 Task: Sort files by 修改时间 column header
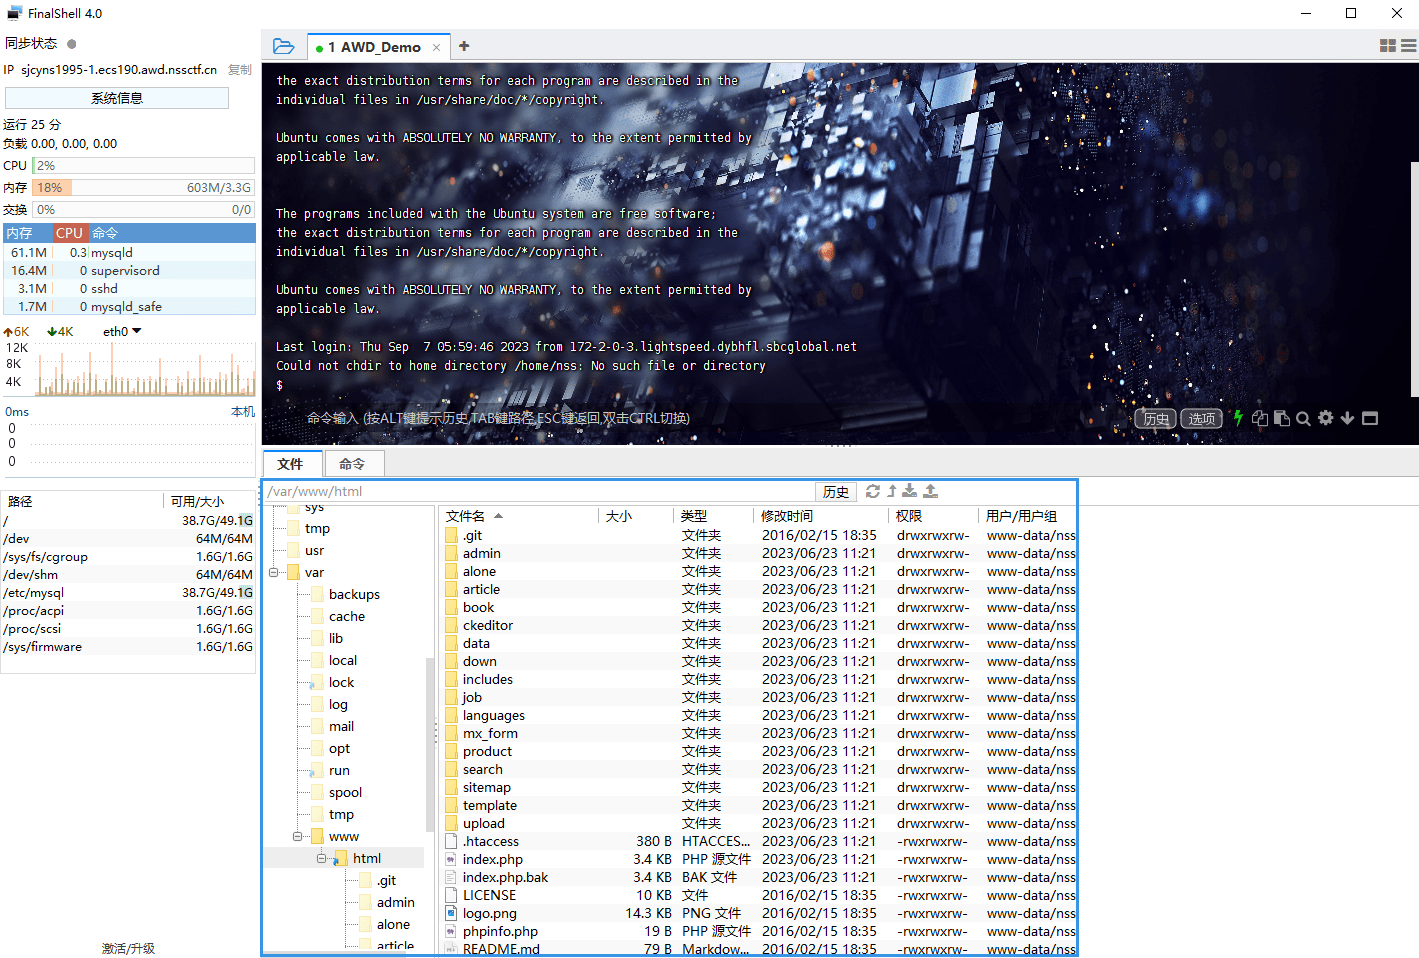[x=821, y=516]
